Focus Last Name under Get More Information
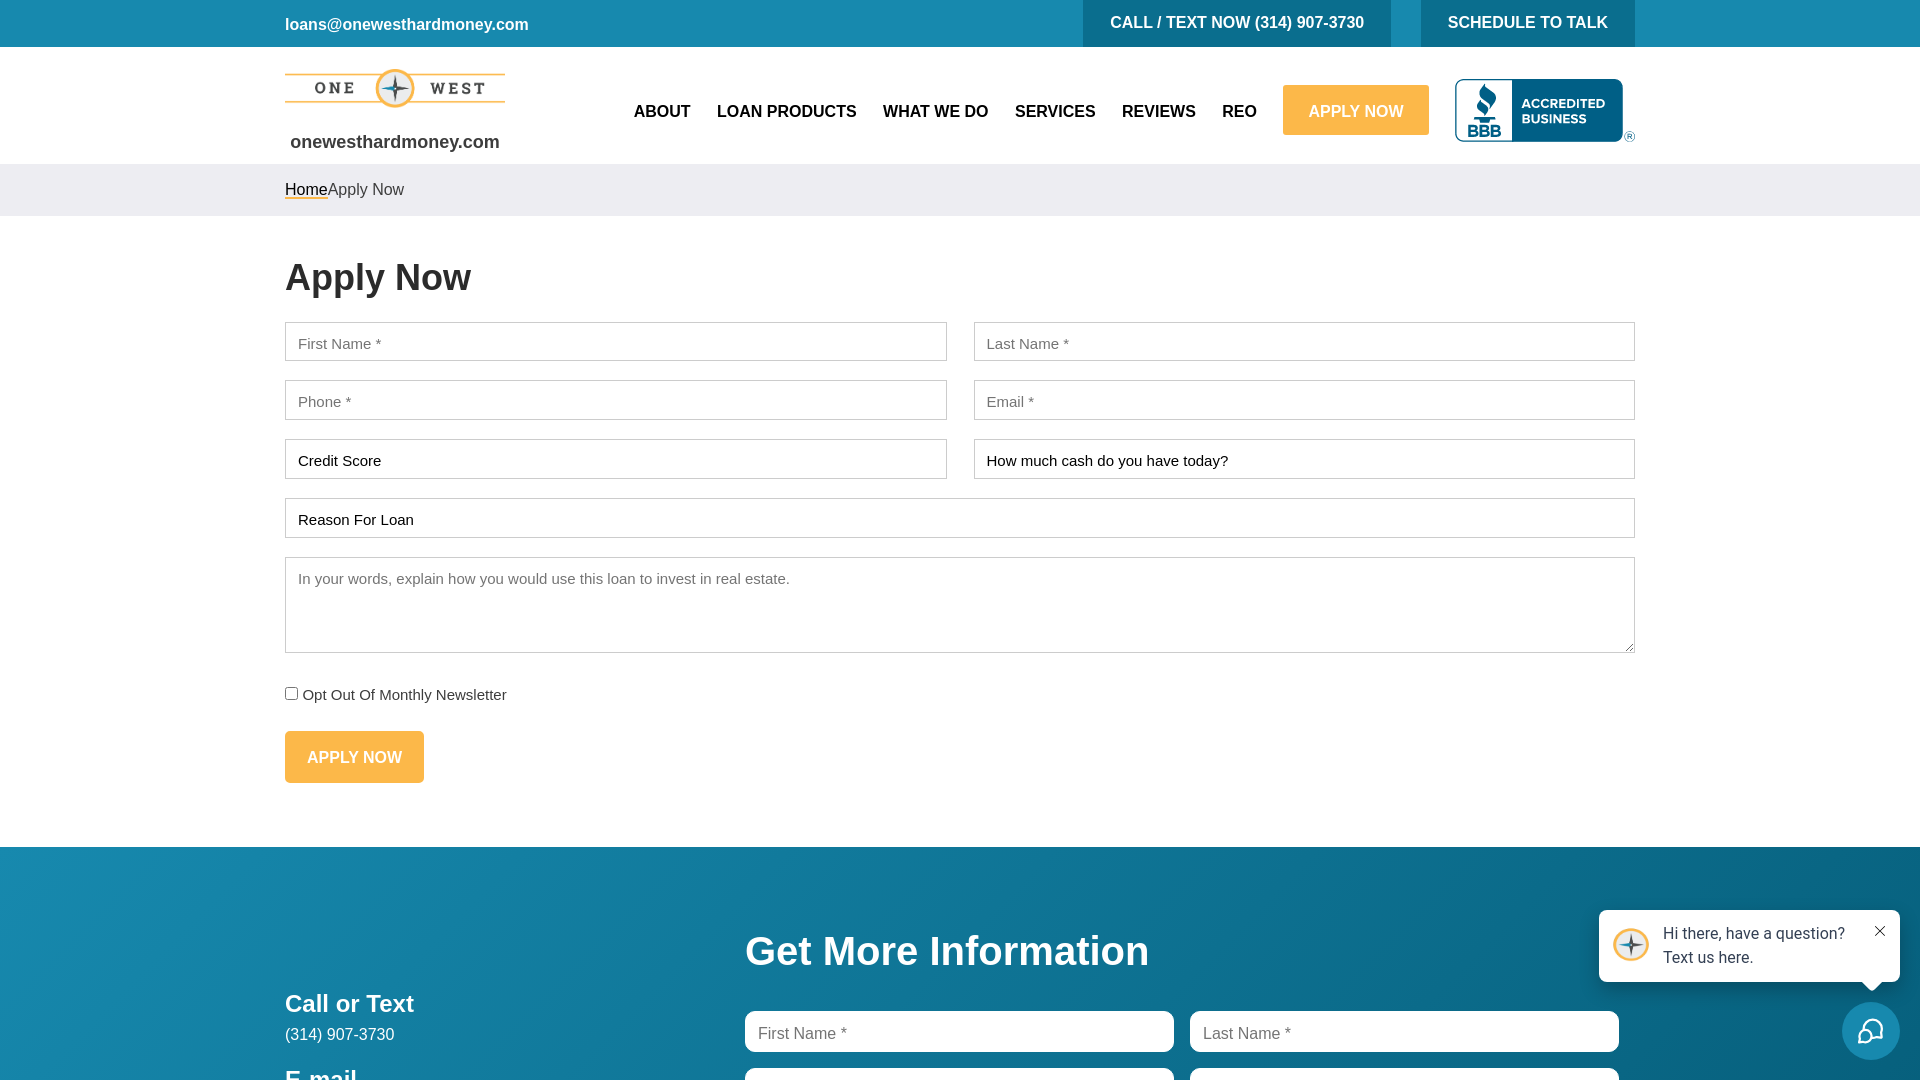 (1404, 1032)
